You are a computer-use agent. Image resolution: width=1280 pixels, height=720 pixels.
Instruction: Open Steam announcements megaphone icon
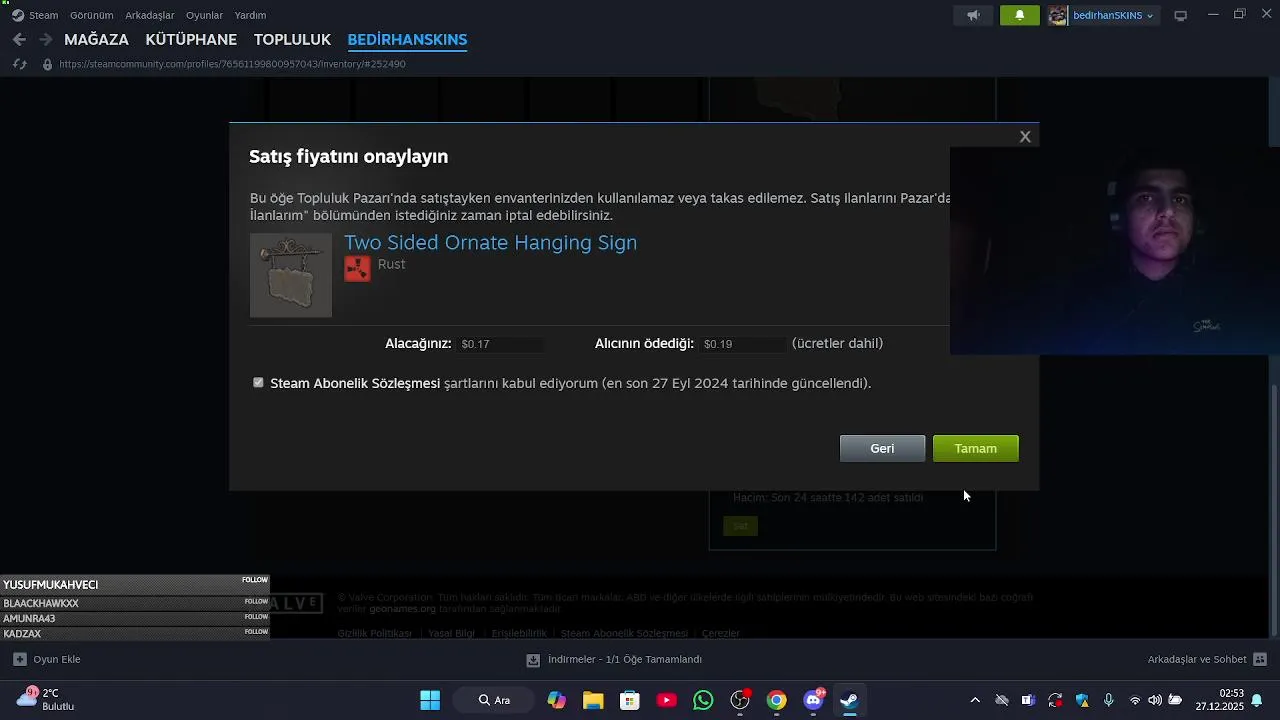point(973,15)
